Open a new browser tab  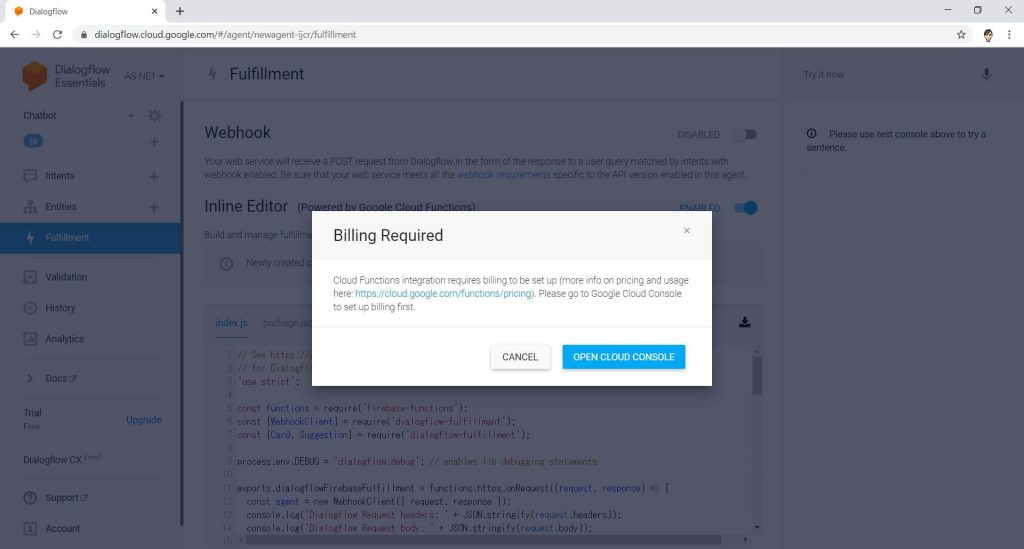pos(180,11)
